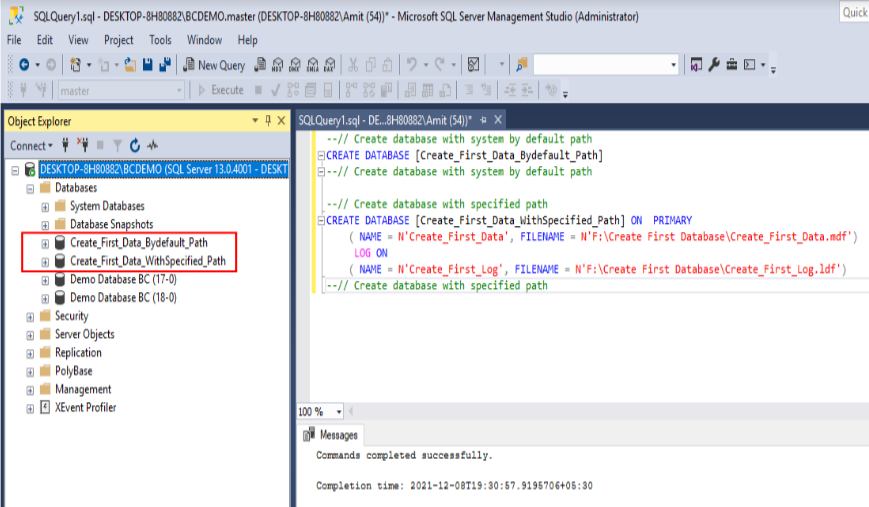Image resolution: width=869 pixels, height=507 pixels.
Task: Refresh Object Explorer with the circular arrow
Action: (x=135, y=145)
